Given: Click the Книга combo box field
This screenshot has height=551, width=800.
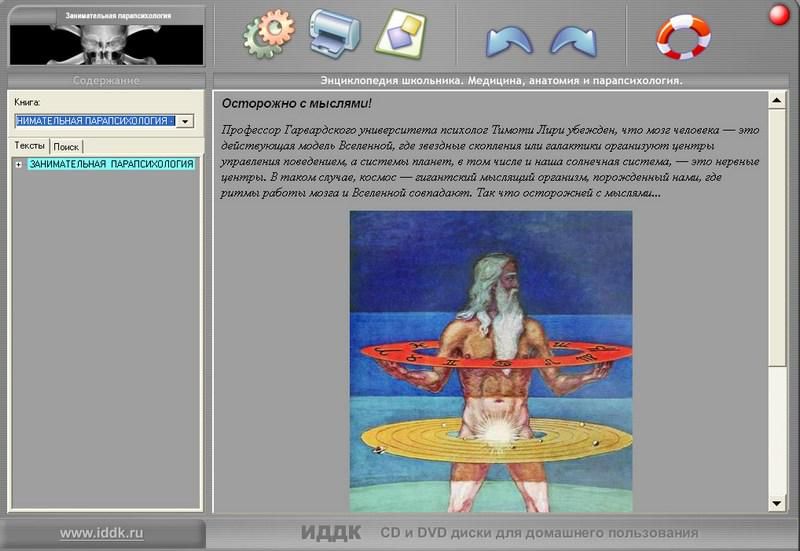Looking at the screenshot, I should coord(95,121).
